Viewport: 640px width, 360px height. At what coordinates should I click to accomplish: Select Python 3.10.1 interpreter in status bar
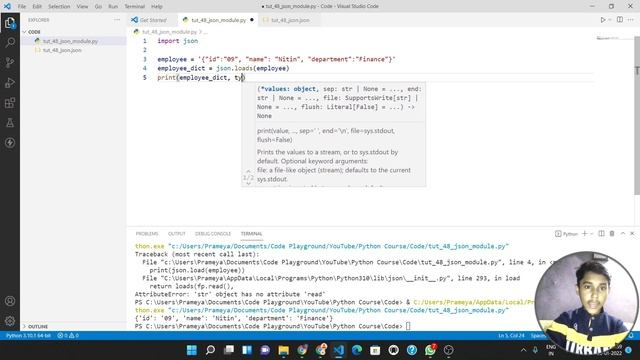click(x=28, y=336)
